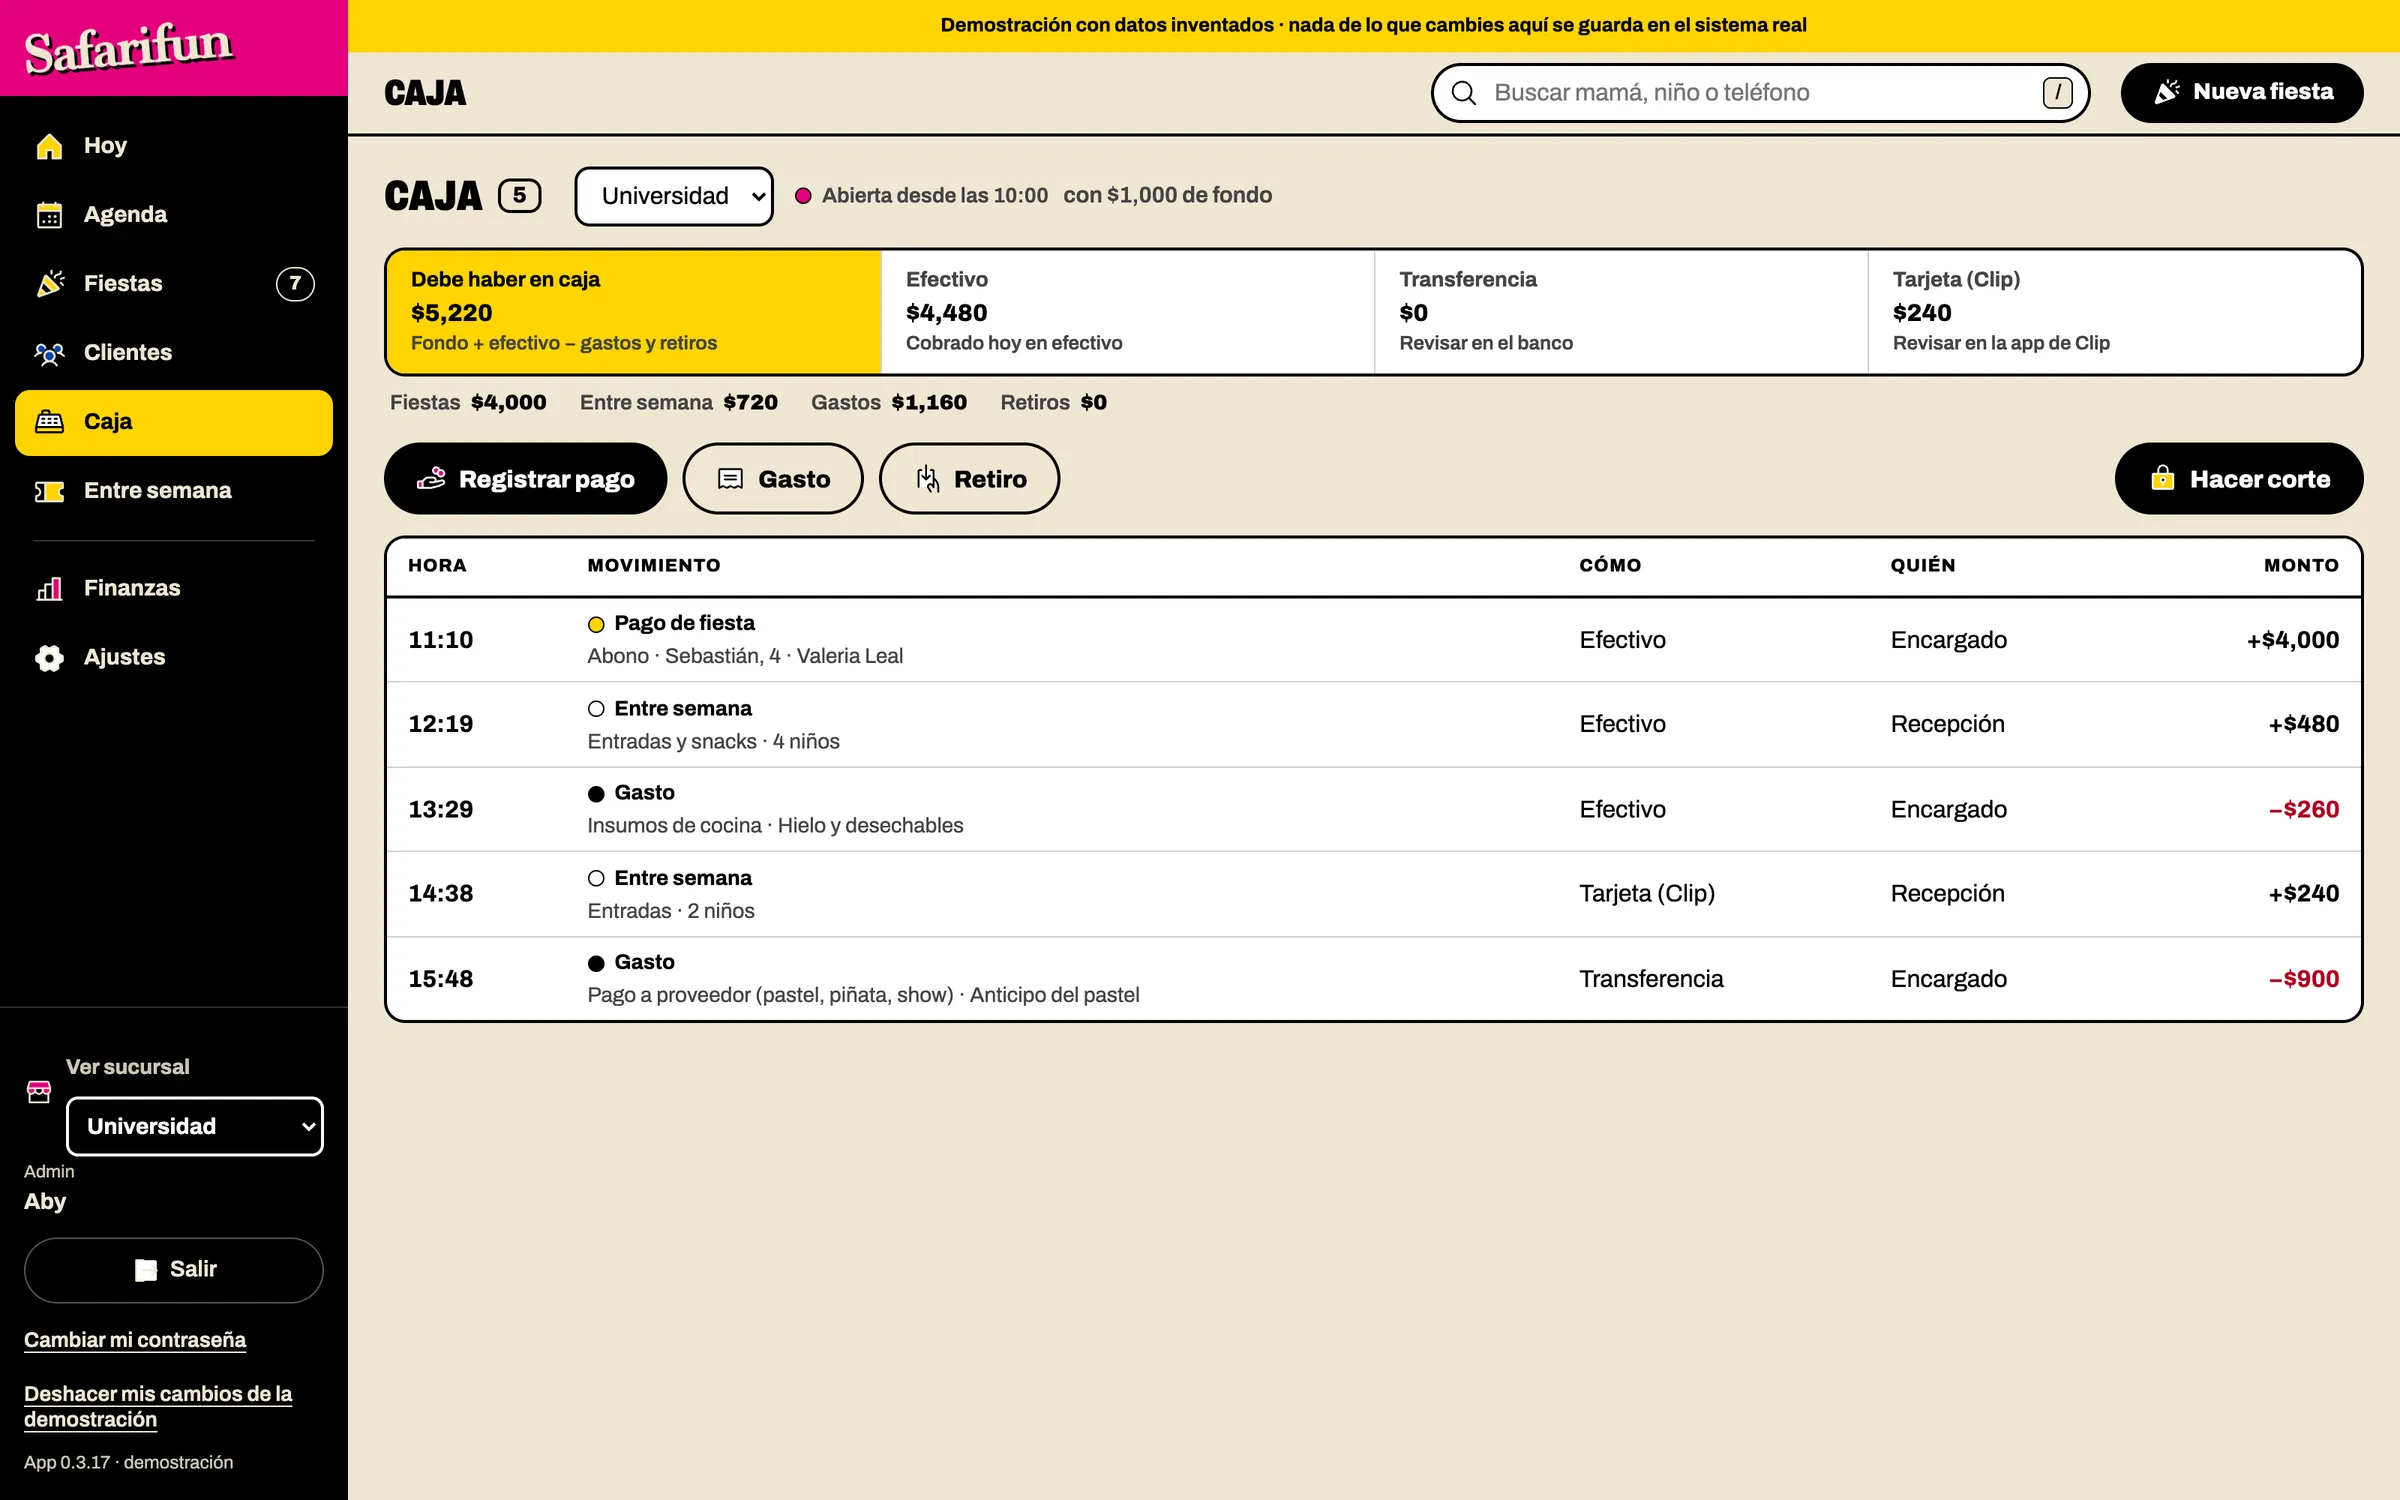Focus the Buscar mamá, niño o teléfono field

pyautogui.click(x=1761, y=93)
